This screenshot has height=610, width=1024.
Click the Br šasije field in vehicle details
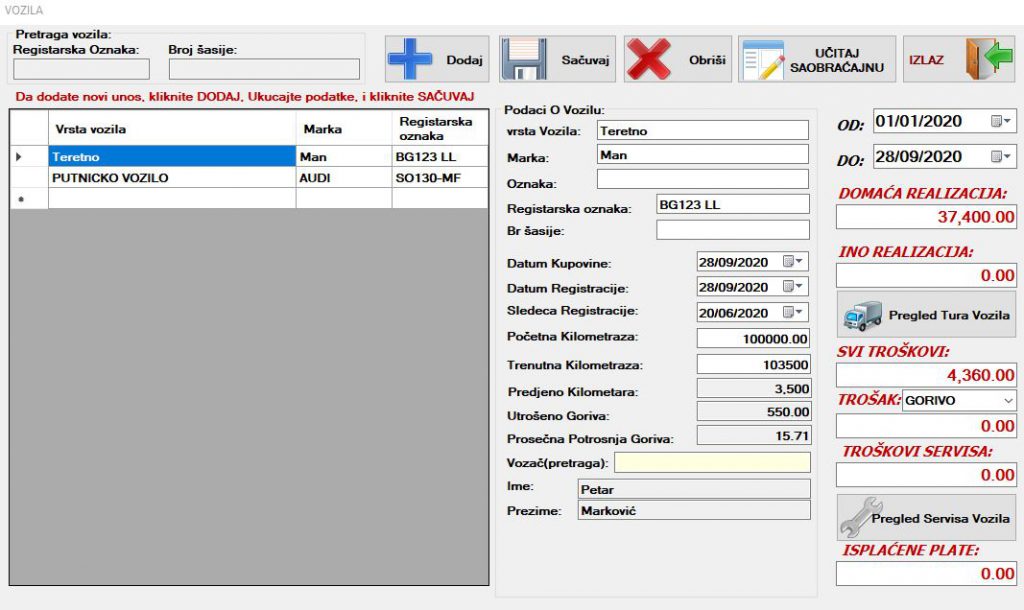pos(732,231)
